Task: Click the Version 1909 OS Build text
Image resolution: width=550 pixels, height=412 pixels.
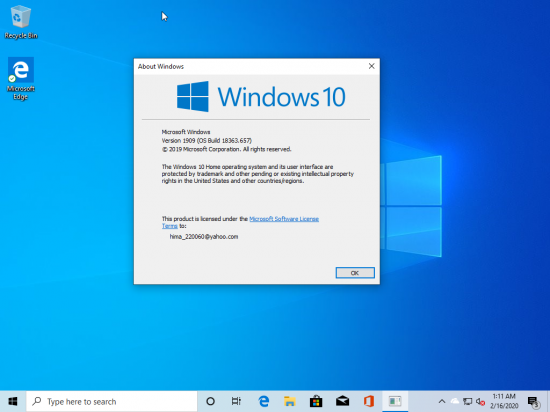Action: click(x=207, y=141)
